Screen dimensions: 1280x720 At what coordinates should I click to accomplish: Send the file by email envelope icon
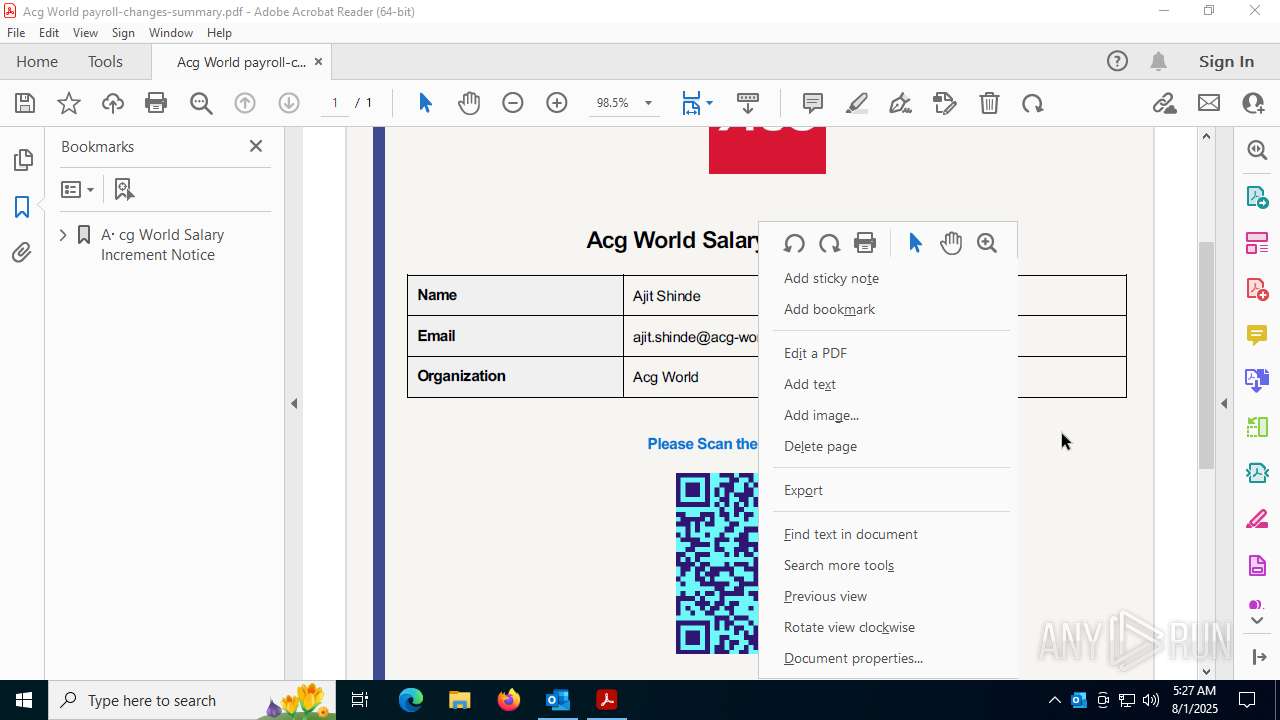(x=1209, y=103)
